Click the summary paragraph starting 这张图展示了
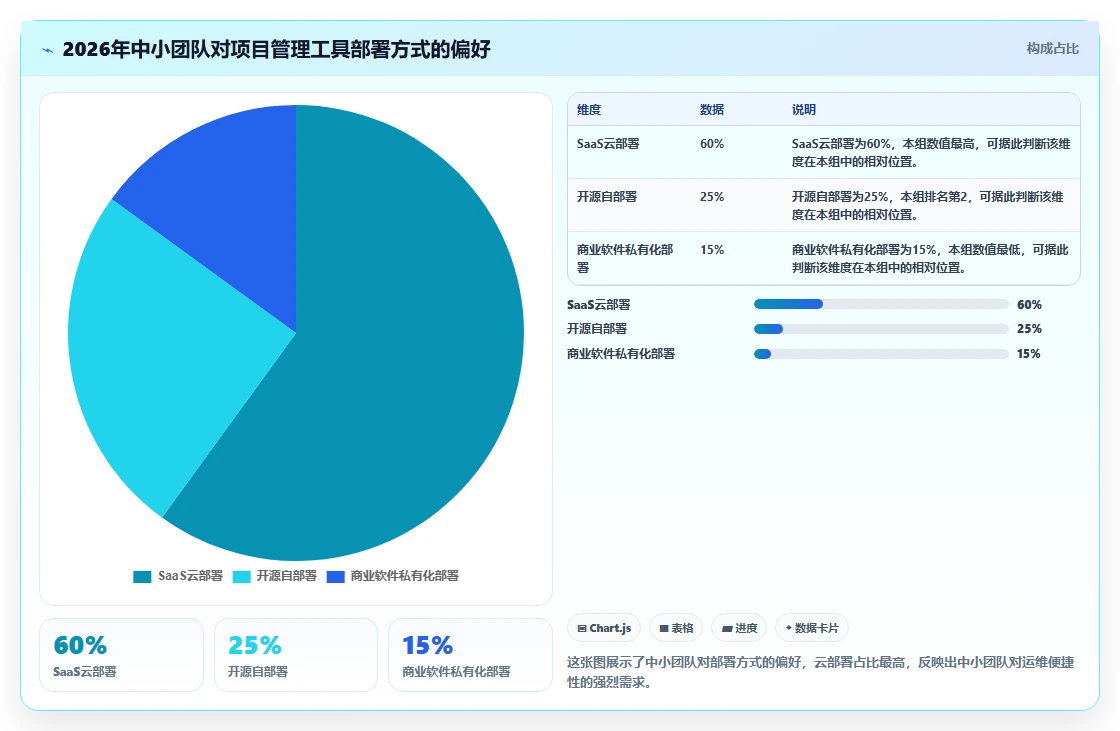Screen dimensions: 1120x731 click(x=821, y=672)
